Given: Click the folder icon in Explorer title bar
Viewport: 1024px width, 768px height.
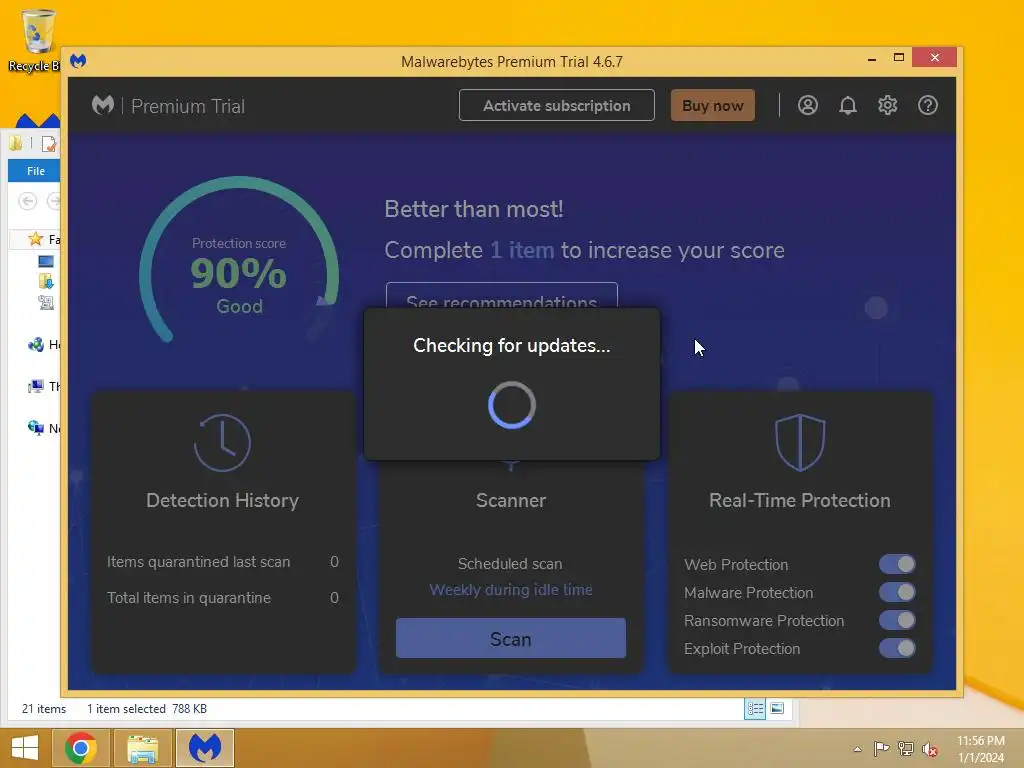Looking at the screenshot, I should coord(16,143).
